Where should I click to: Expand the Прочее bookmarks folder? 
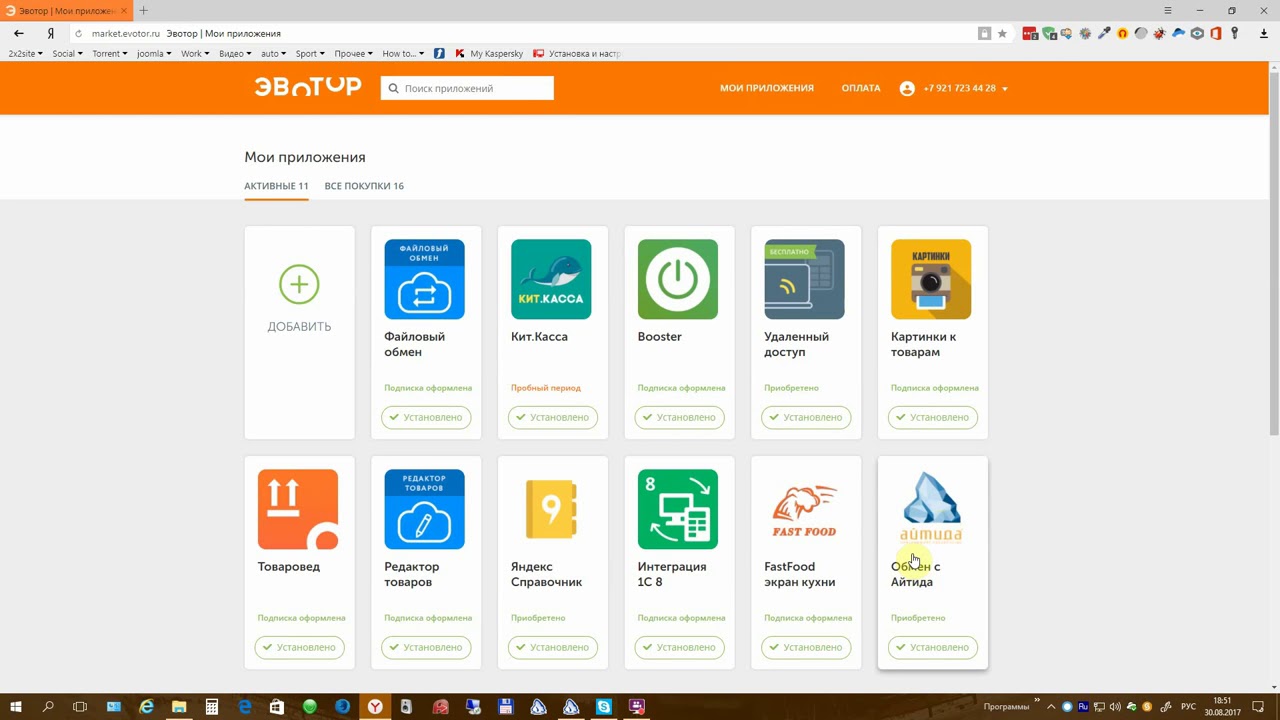coord(353,54)
